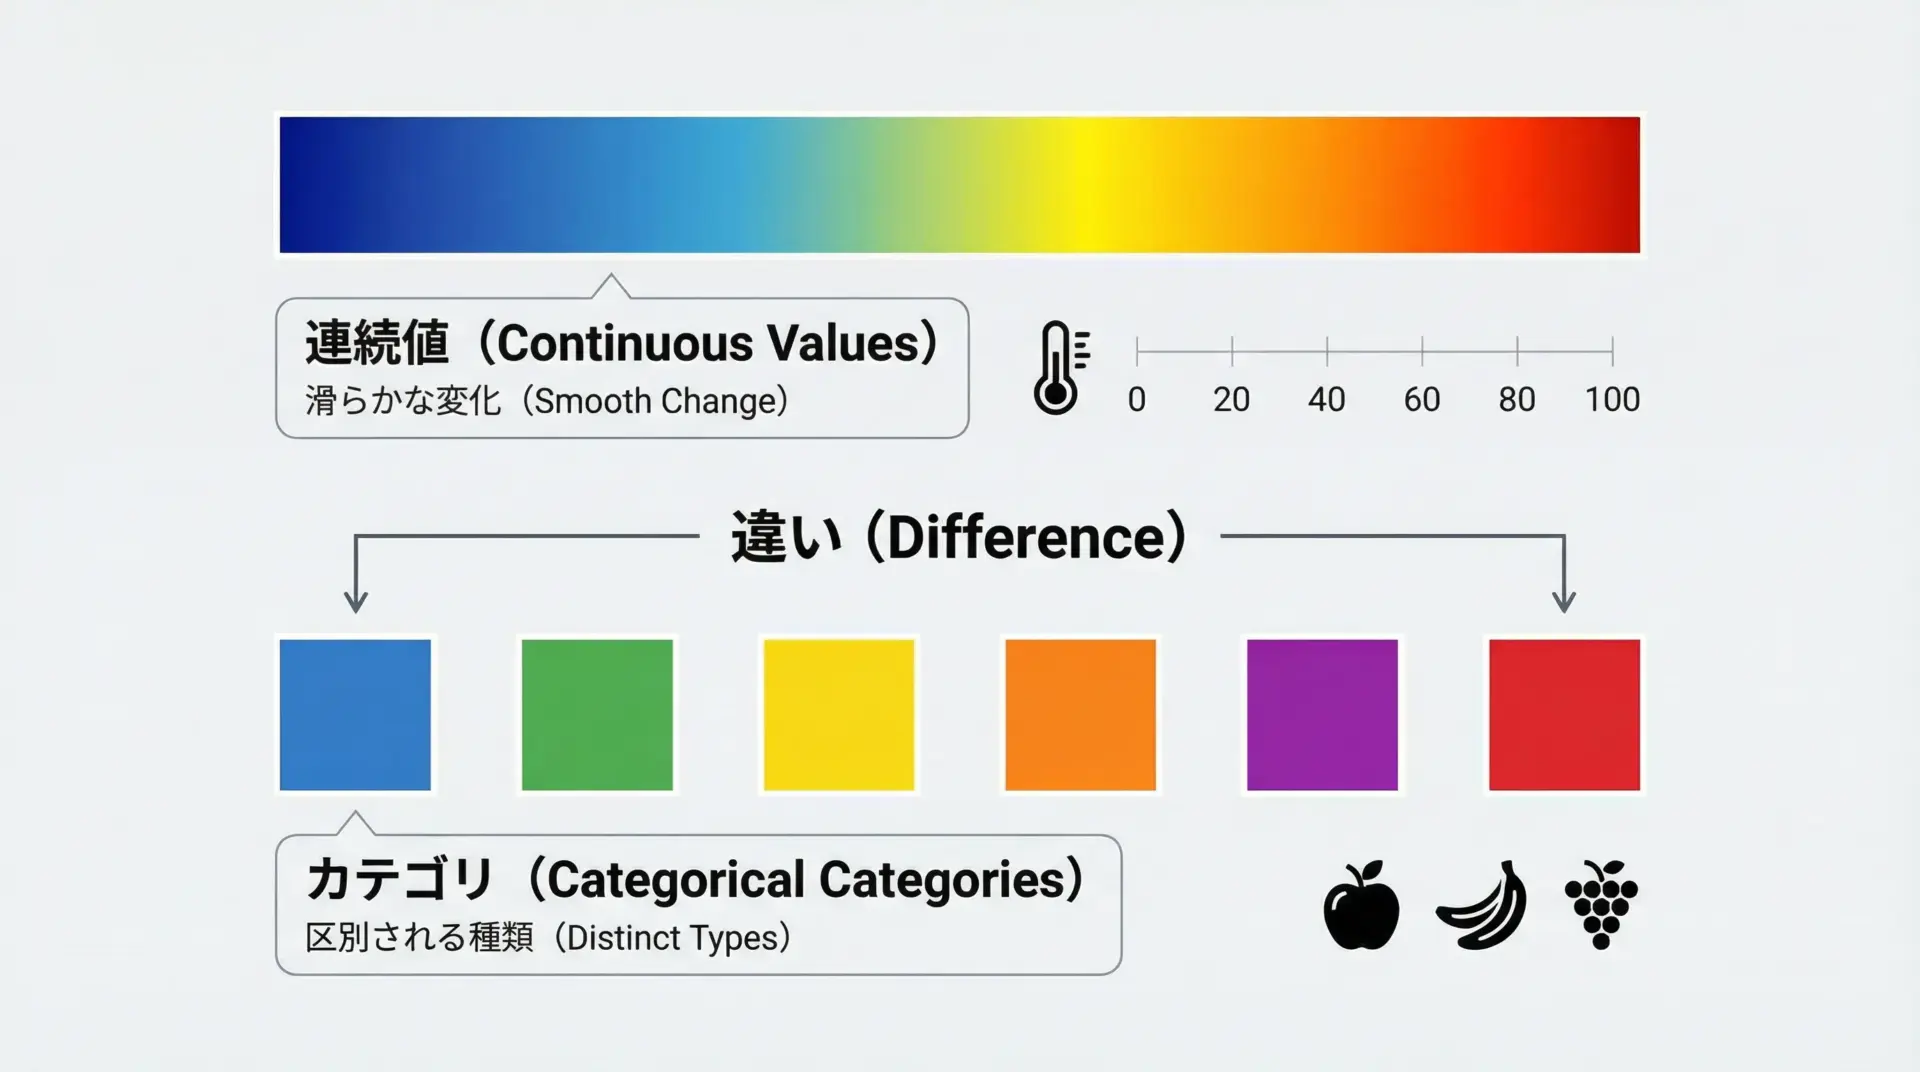Screen dimensions: 1920x1072
Task: Select the purple color square
Action: coord(1322,715)
